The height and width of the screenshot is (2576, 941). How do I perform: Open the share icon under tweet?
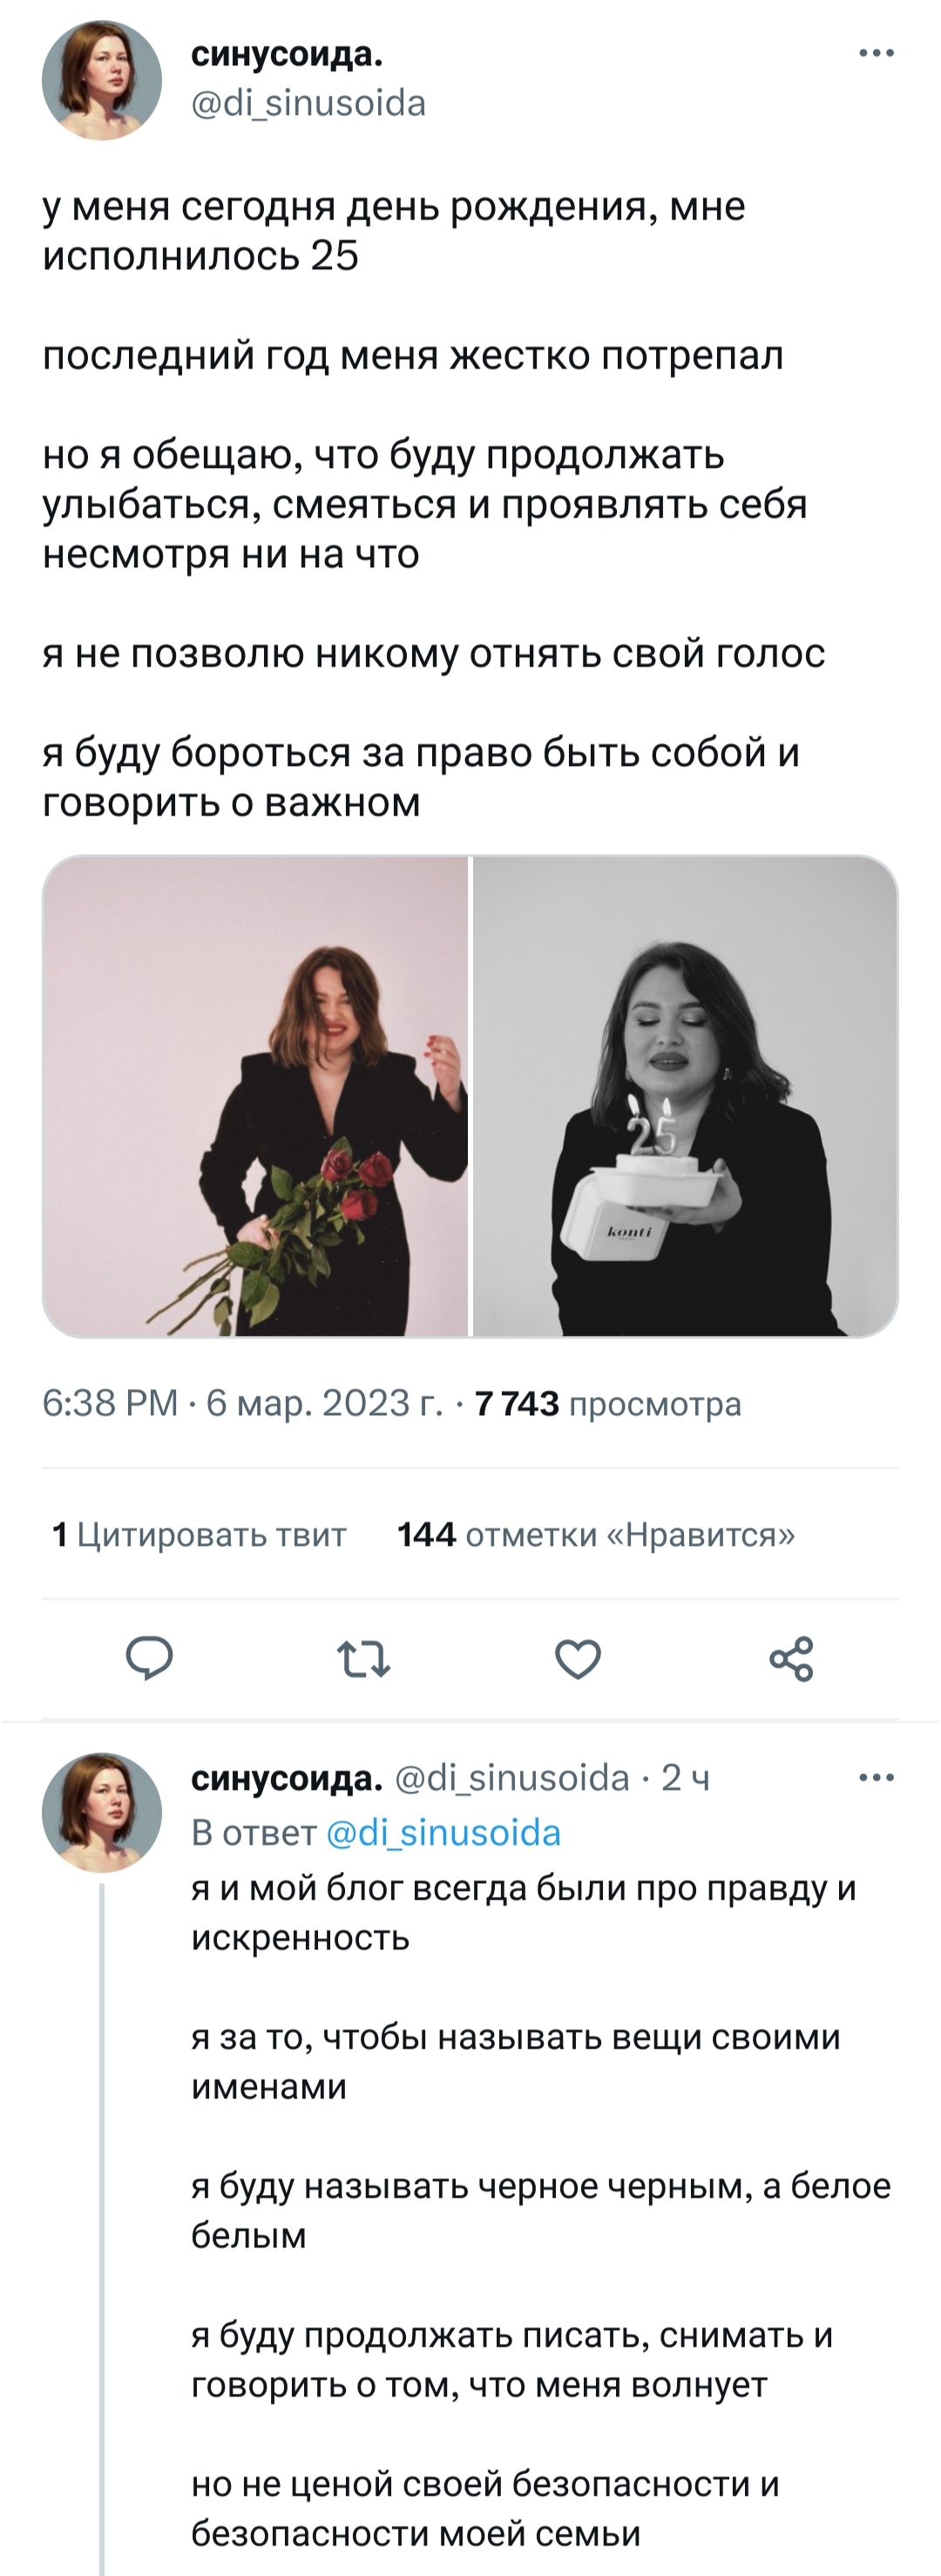(791, 1658)
